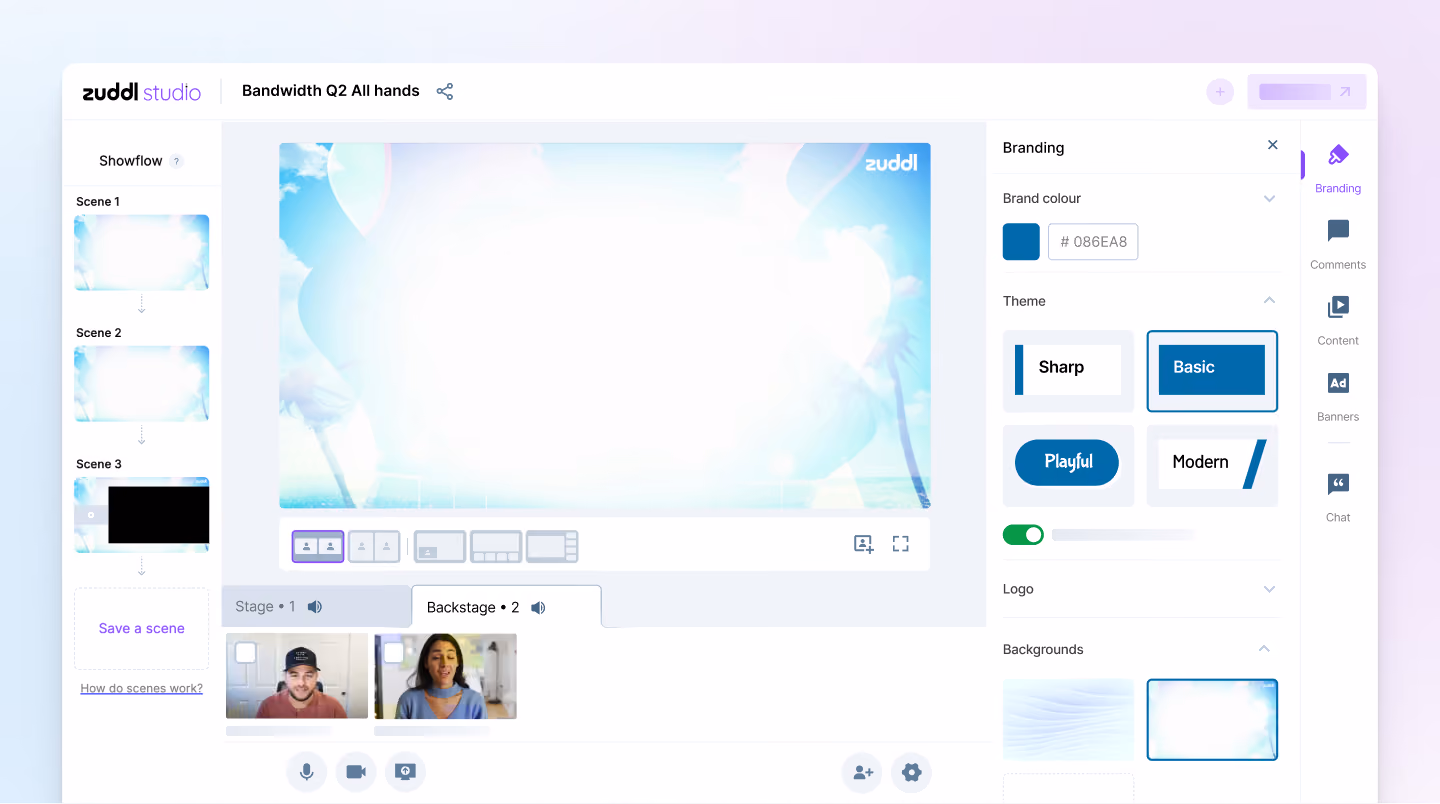Select the picture-in-picture presentation layout

(440, 547)
